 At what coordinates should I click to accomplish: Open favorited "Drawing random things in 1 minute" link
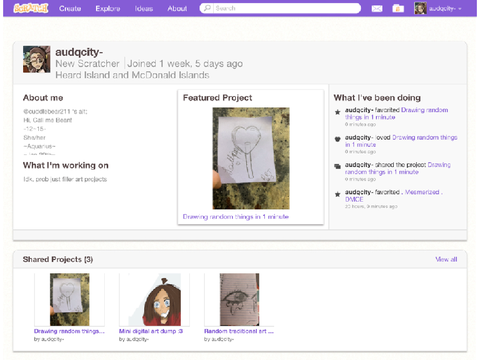[x=397, y=113]
